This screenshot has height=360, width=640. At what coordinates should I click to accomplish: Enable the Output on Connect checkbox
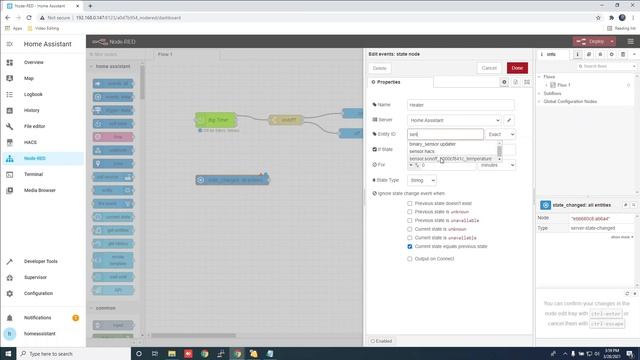409,259
